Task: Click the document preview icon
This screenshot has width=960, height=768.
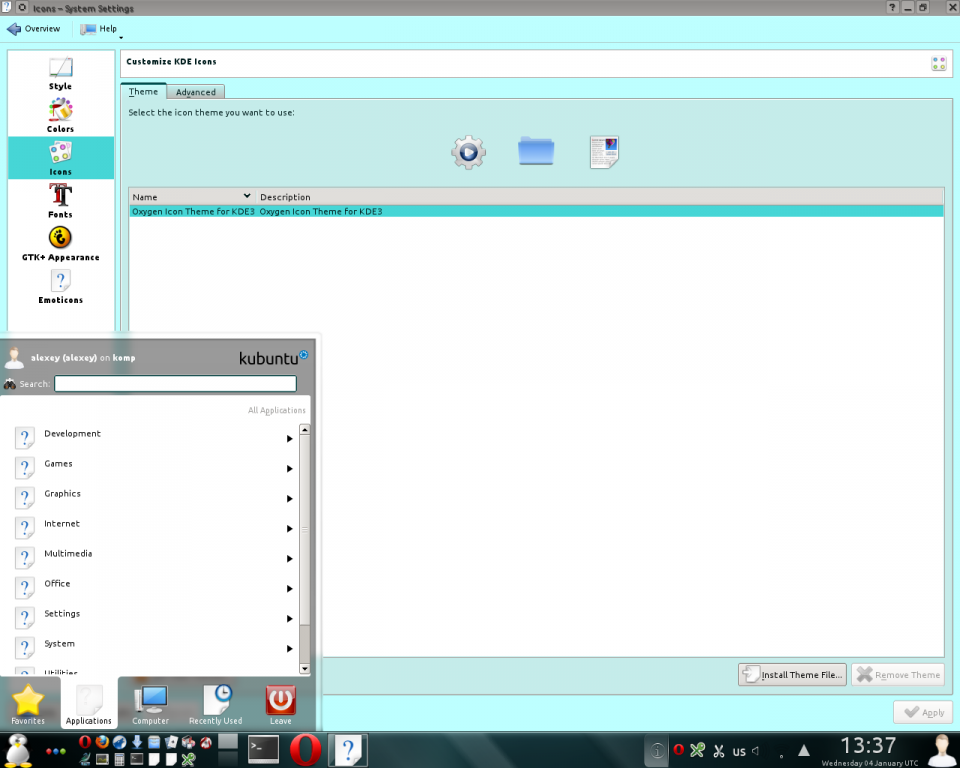Action: 604,152
